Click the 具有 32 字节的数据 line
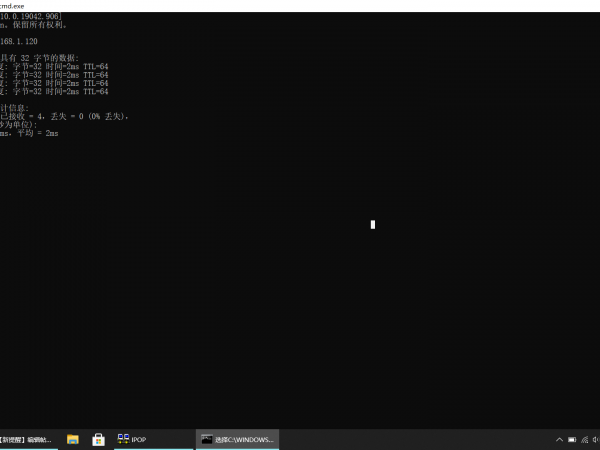This screenshot has width=600, height=450. pos(40,58)
